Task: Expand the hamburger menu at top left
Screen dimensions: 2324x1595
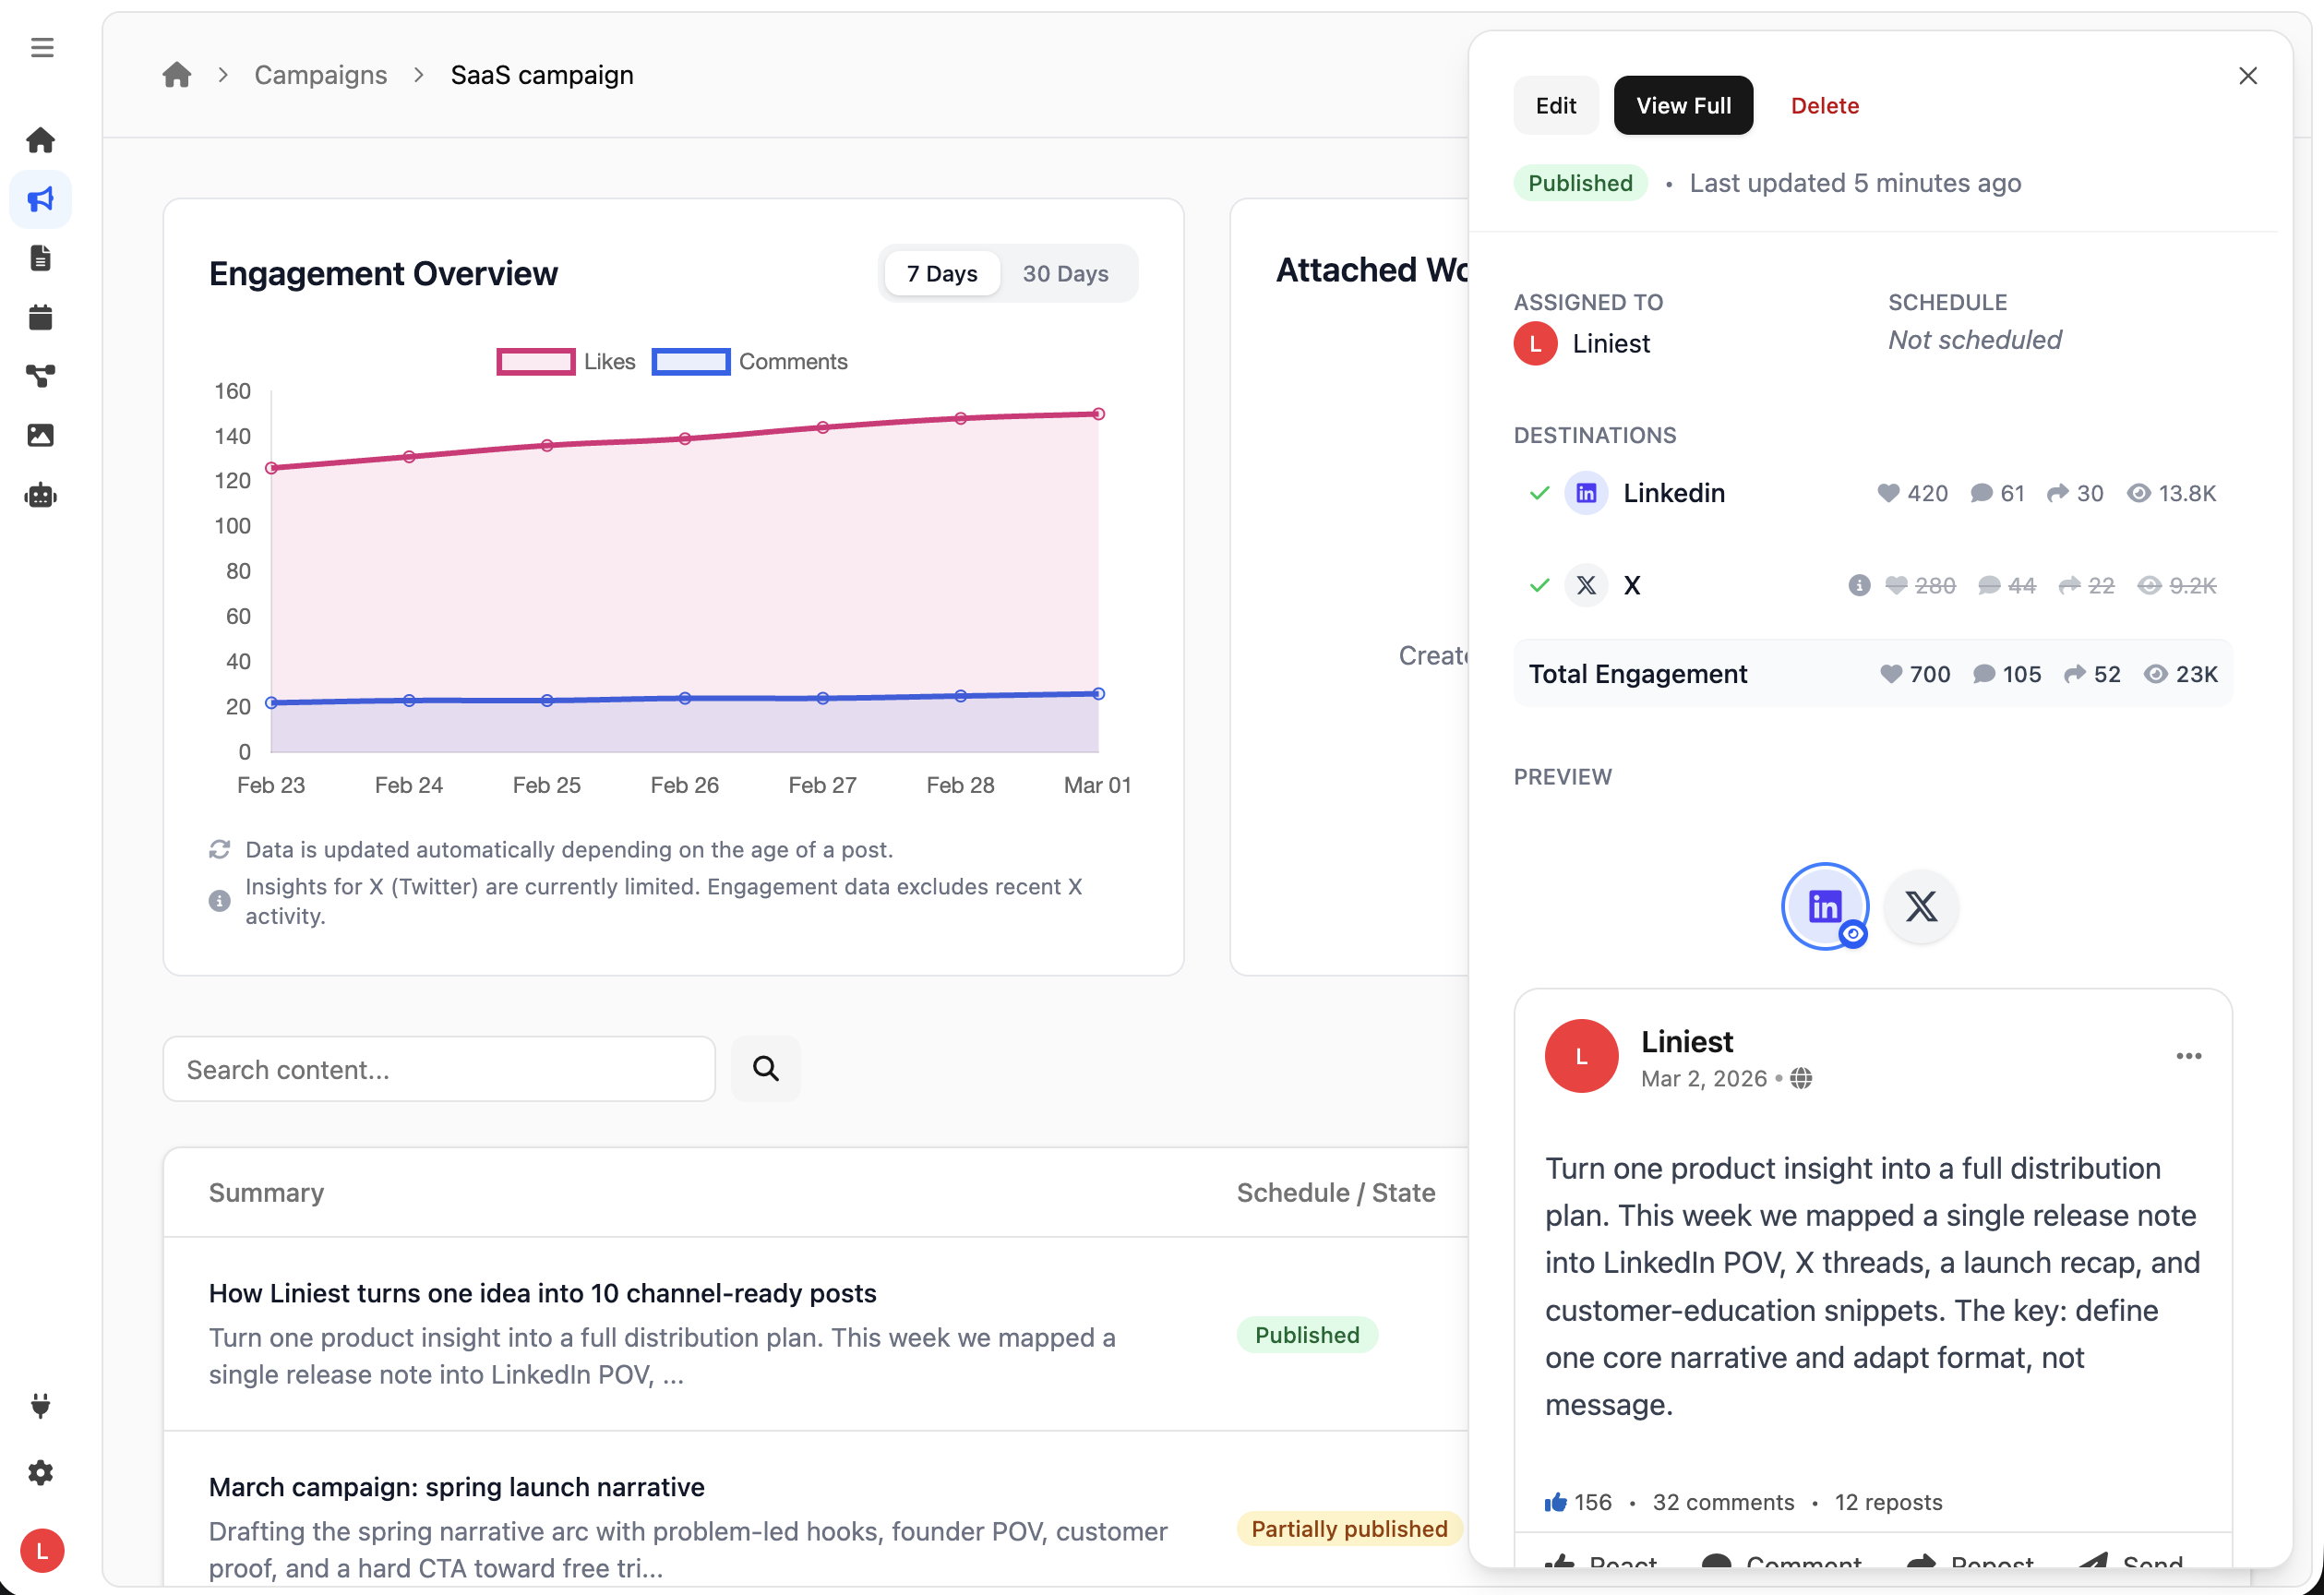Action: (x=42, y=47)
